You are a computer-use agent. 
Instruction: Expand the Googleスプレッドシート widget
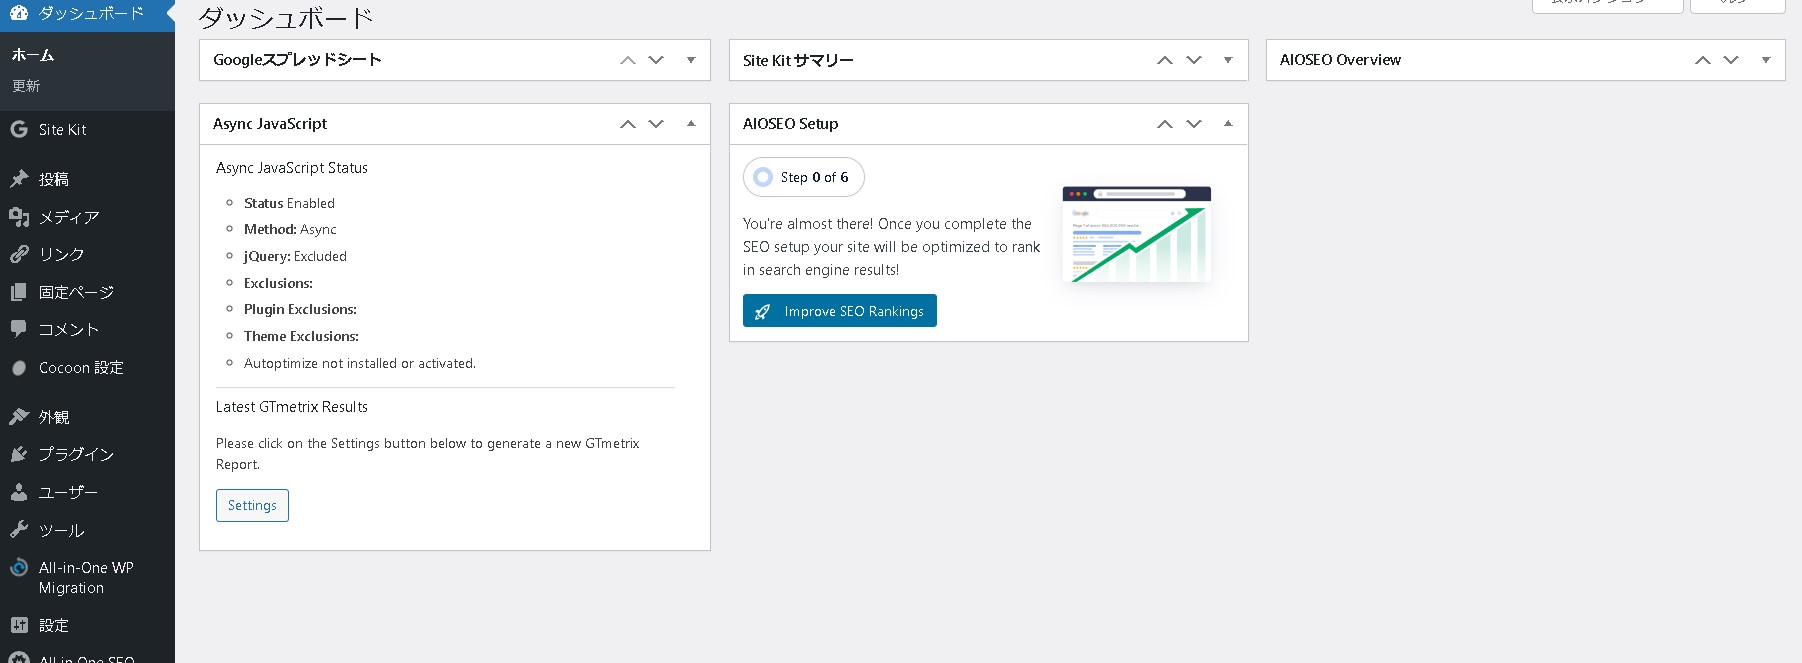(x=691, y=60)
